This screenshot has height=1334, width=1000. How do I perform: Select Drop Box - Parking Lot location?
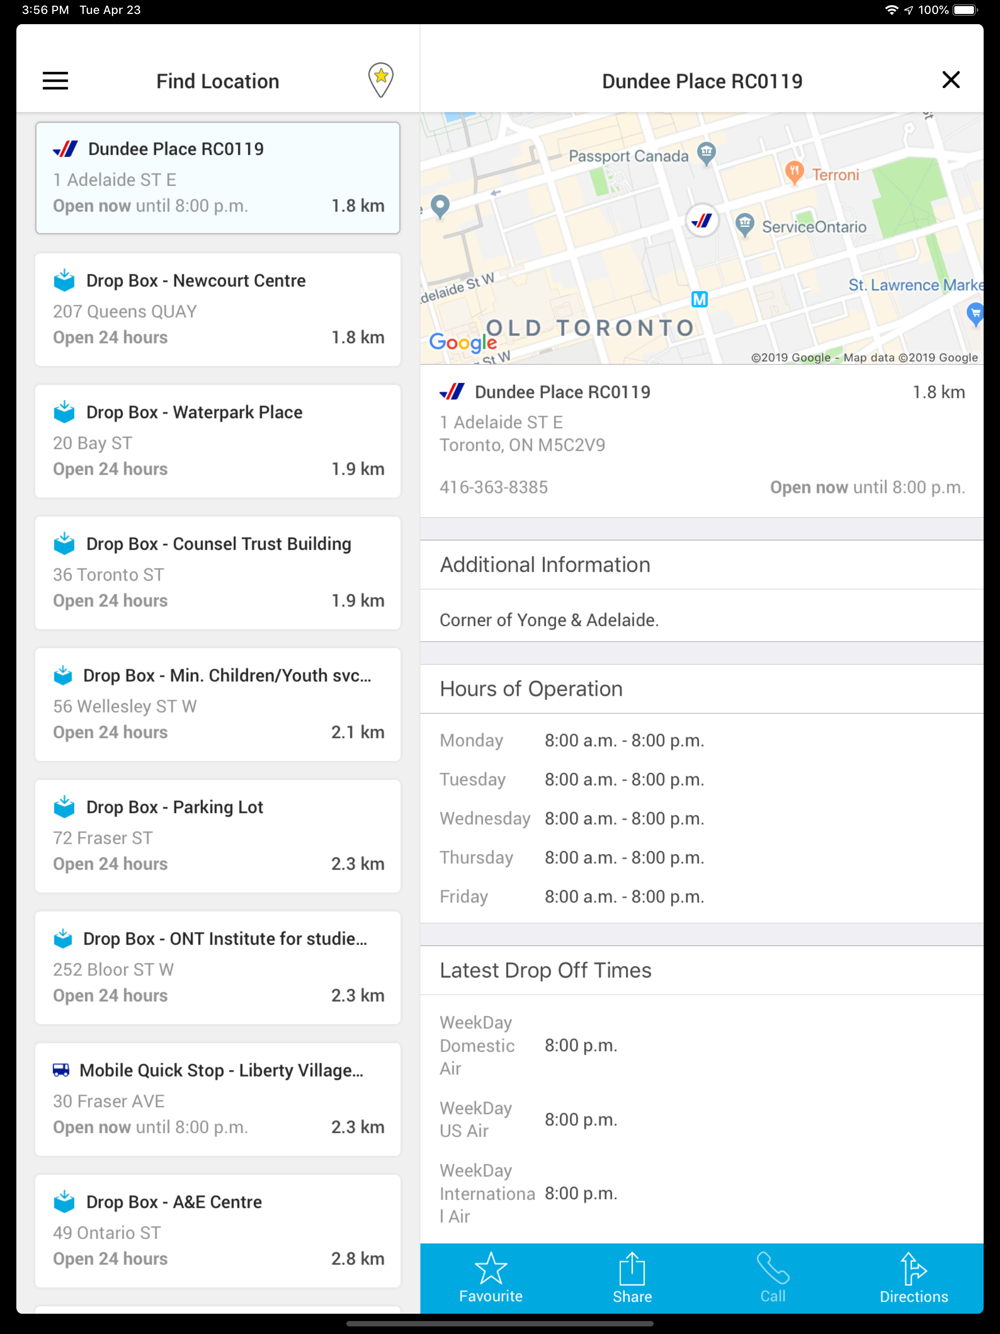(x=218, y=836)
